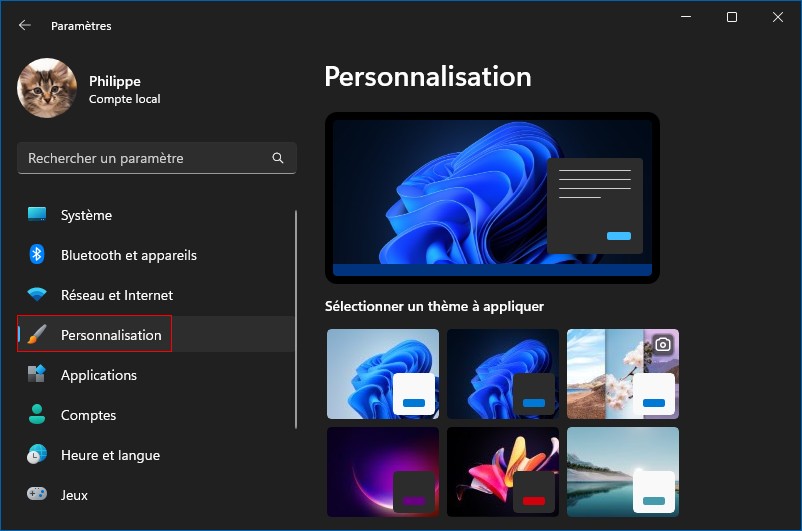This screenshot has height=531, width=802.
Task: Click the Heure et langue globe icon
Action: coord(37,455)
